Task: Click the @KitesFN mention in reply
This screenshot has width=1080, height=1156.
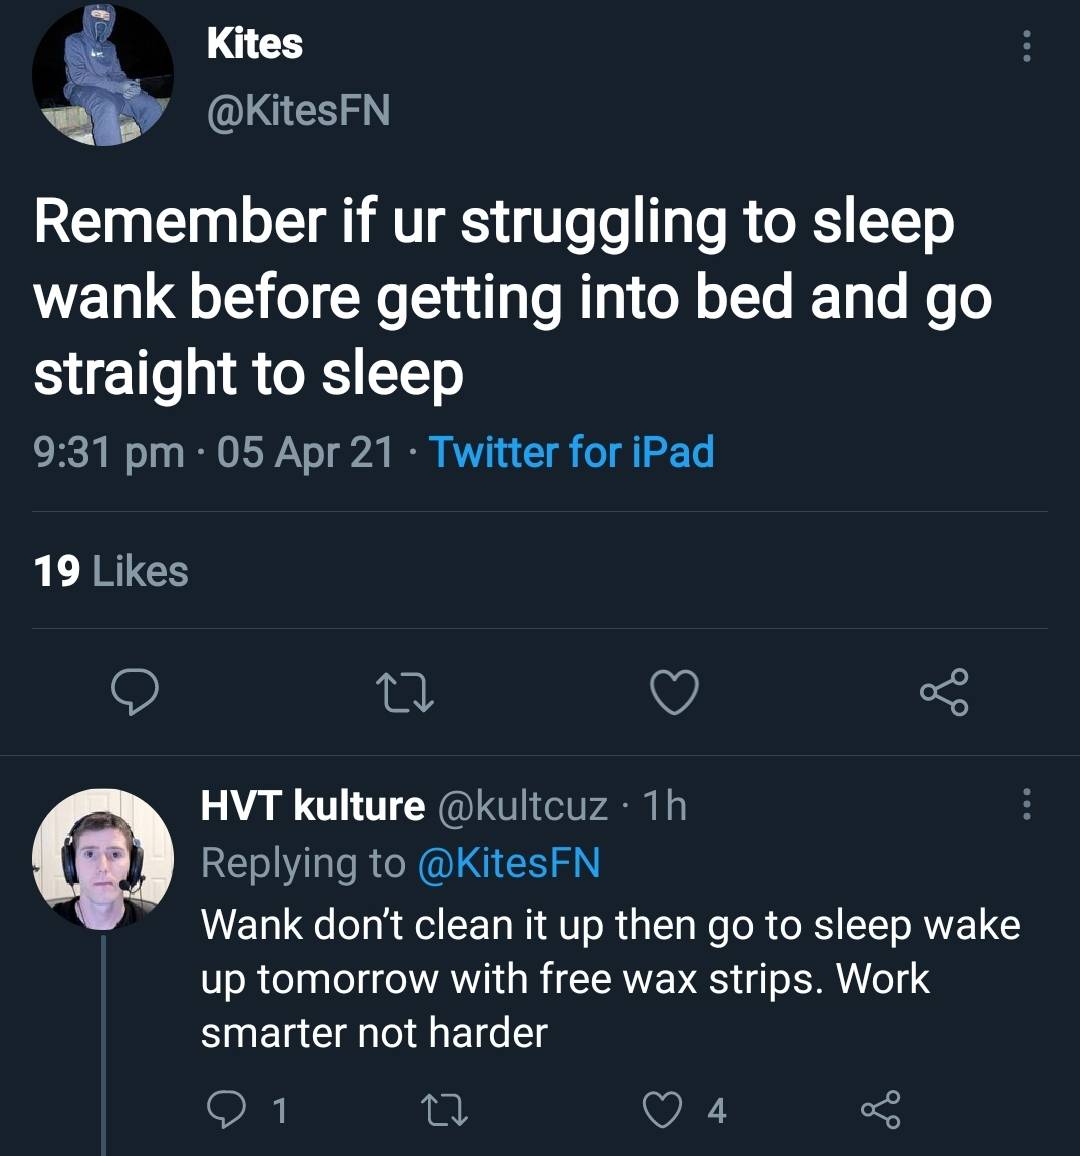Action: click(507, 862)
